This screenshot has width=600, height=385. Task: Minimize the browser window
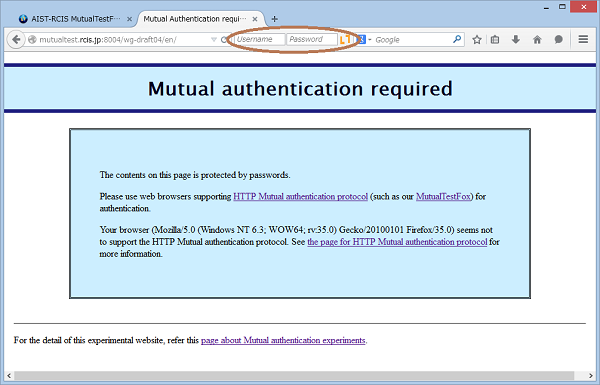[x=546, y=7]
